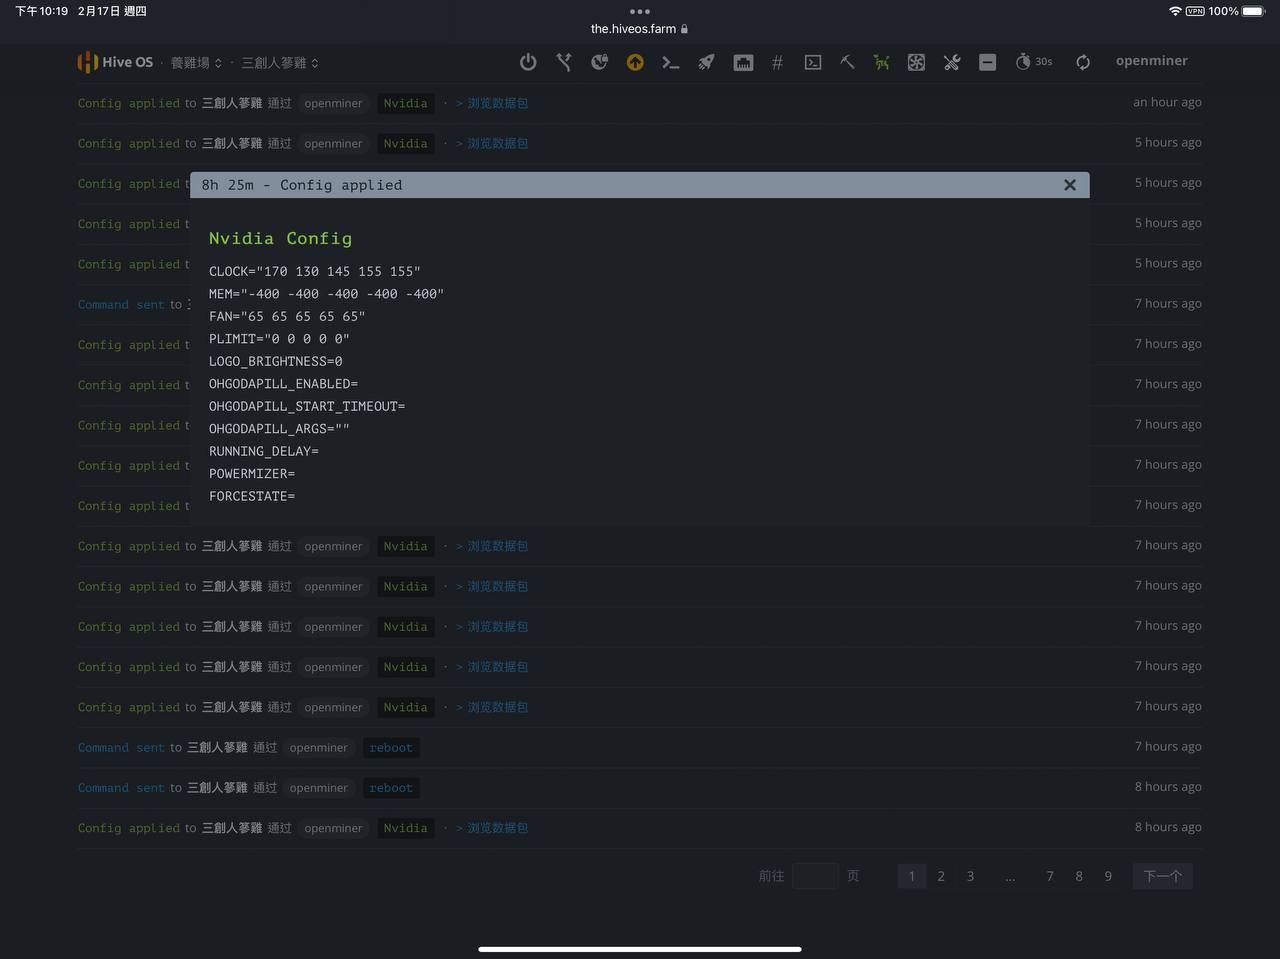Go to page 2 of the log
The image size is (1280, 959).
click(x=941, y=876)
